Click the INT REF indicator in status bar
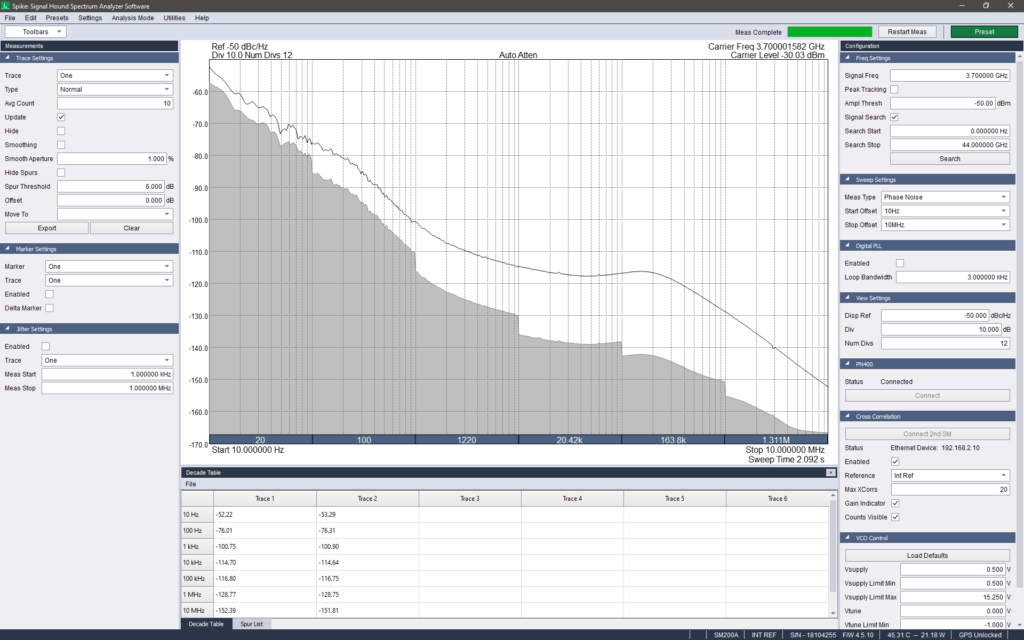The image size is (1024, 640). [x=762, y=632]
